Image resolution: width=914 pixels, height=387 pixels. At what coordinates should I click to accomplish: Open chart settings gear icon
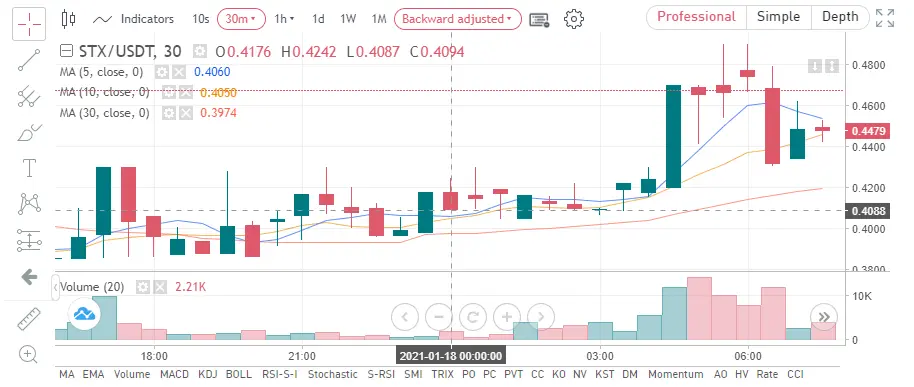[574, 19]
